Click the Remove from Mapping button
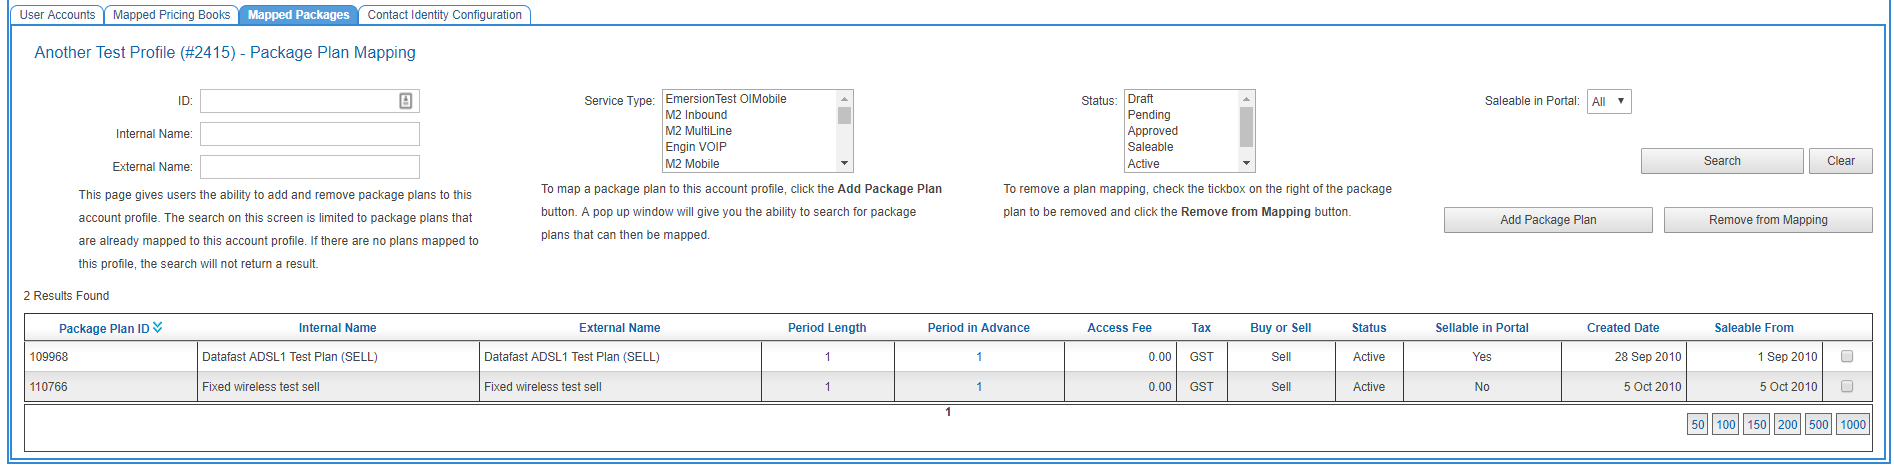 click(1767, 220)
